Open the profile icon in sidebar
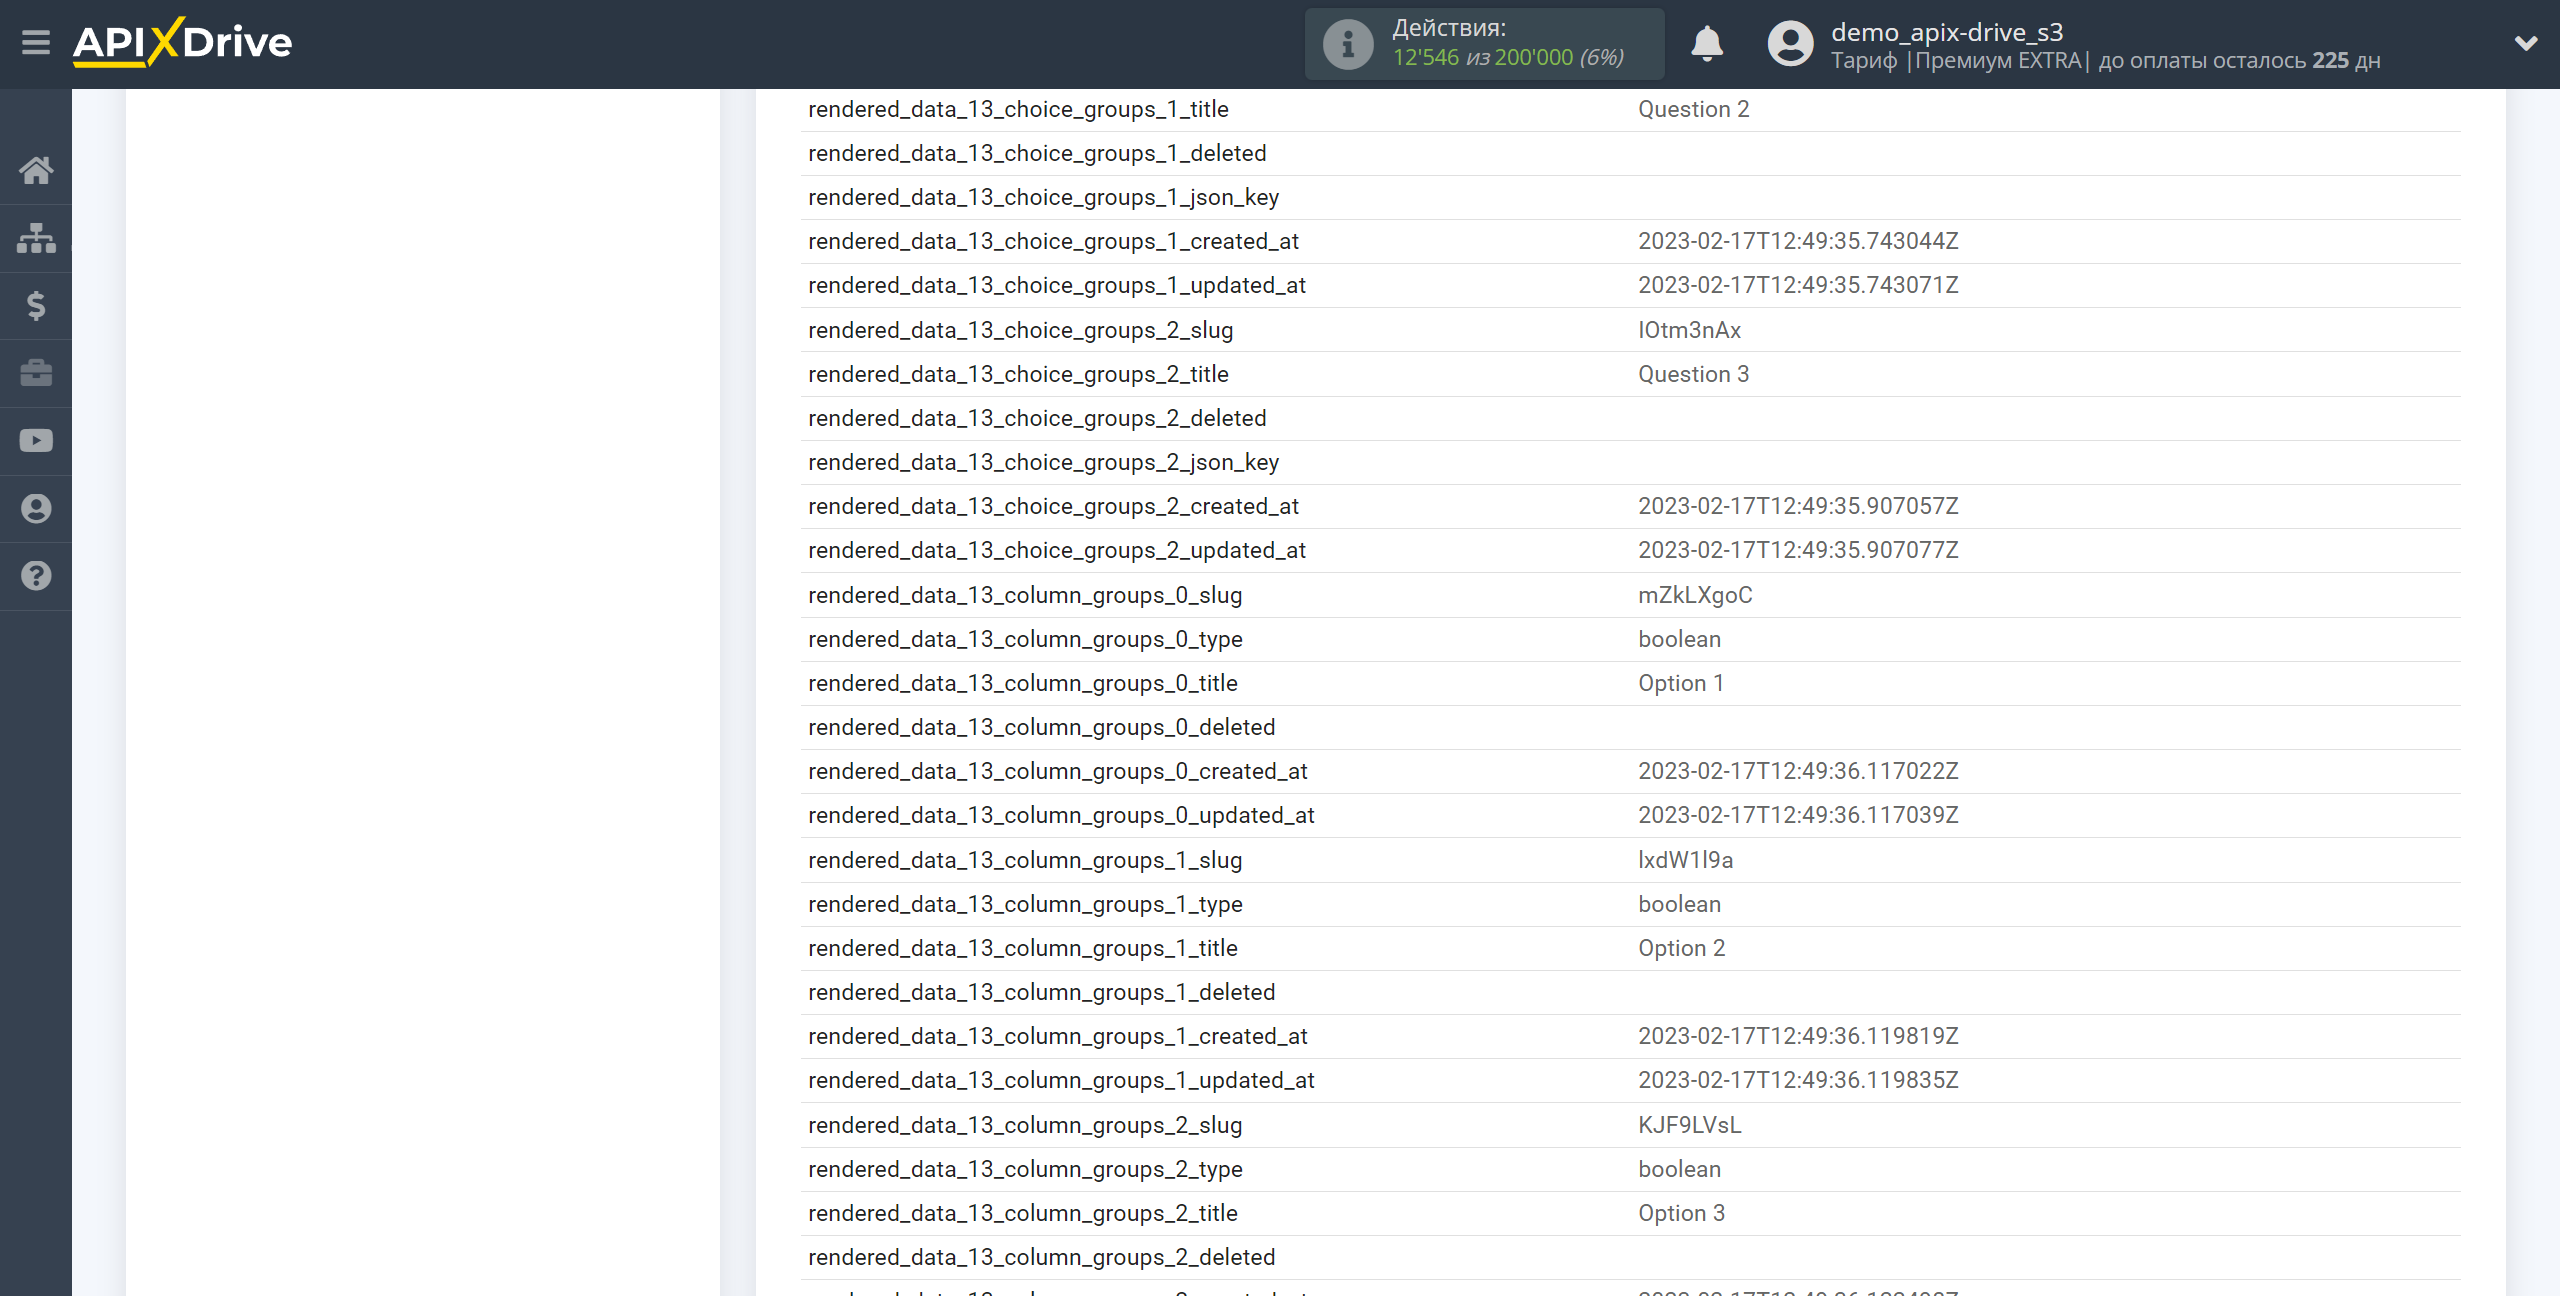Screen dimensions: 2560x1296 [36, 508]
